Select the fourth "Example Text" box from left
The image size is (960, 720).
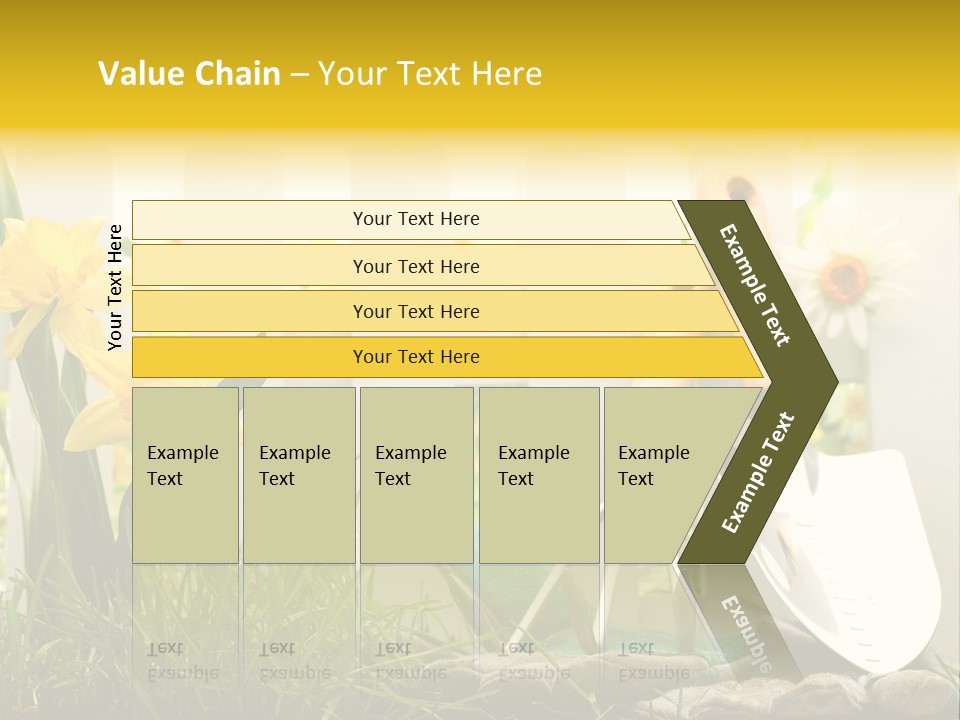click(539, 475)
